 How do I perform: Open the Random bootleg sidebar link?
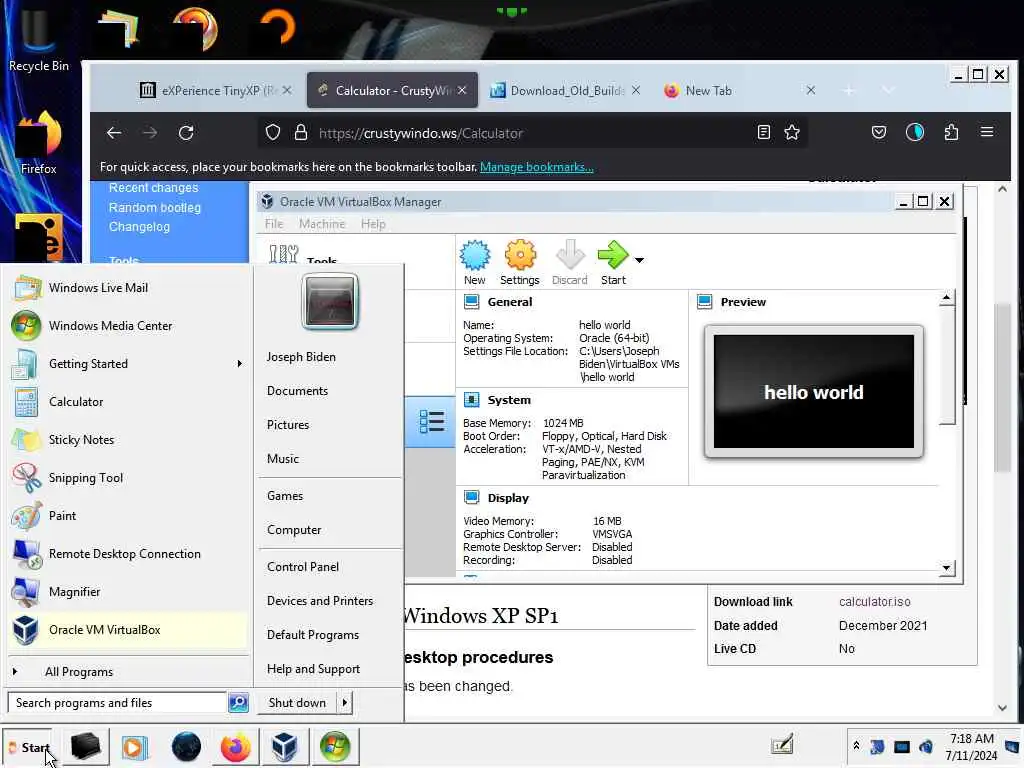tap(155, 208)
